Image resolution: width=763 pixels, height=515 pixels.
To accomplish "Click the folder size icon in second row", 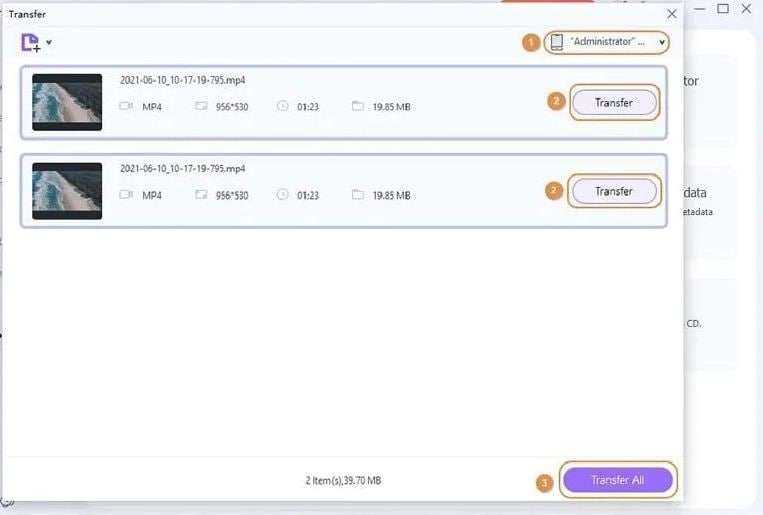I will coord(358,194).
